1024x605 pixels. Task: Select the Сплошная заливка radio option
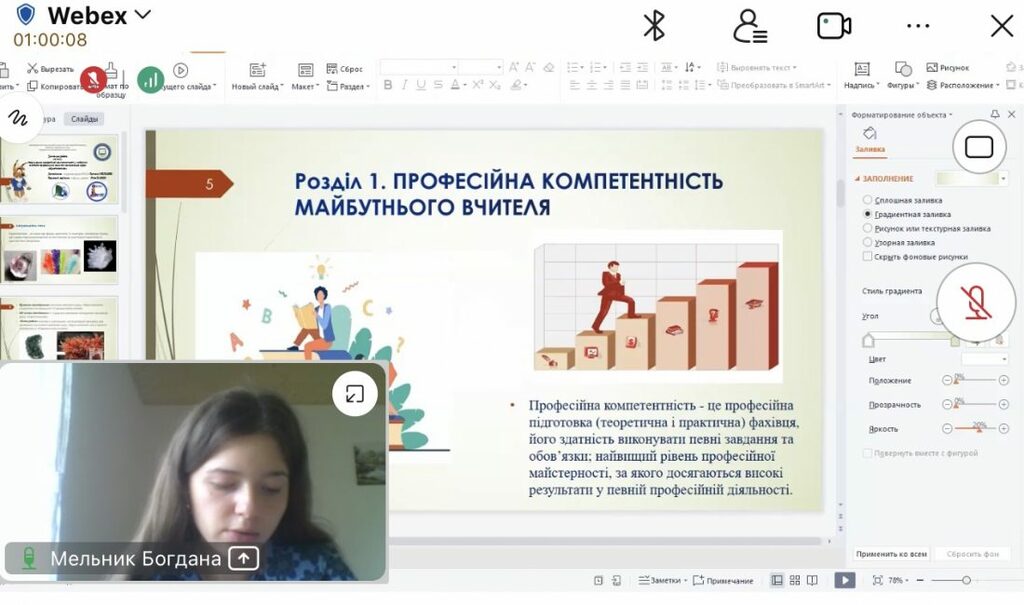coord(868,200)
